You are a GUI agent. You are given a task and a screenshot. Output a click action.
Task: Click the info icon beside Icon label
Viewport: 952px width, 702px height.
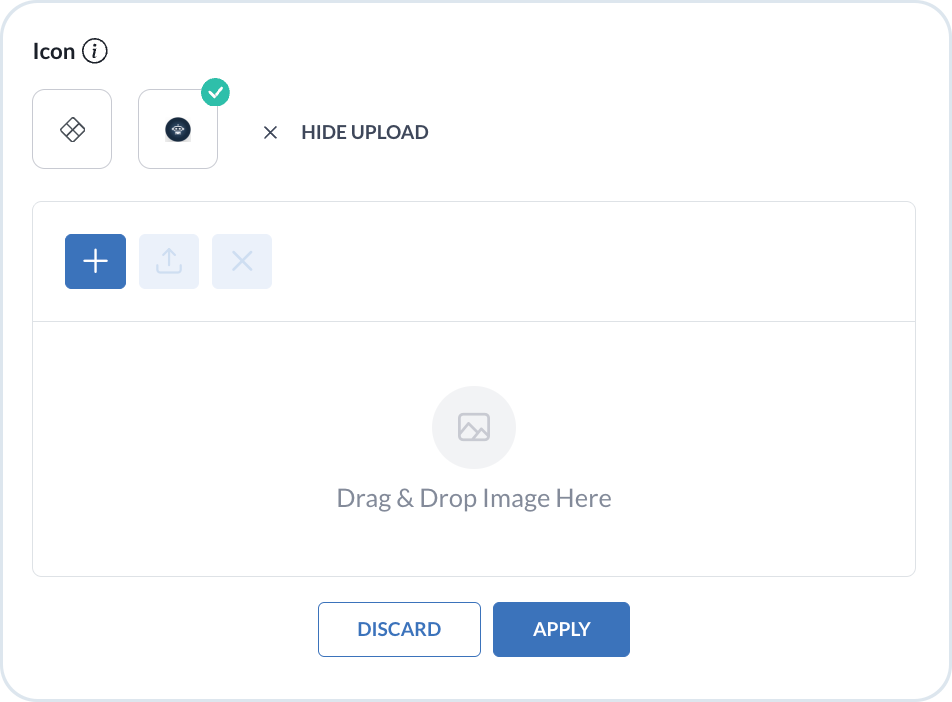[x=95, y=51]
